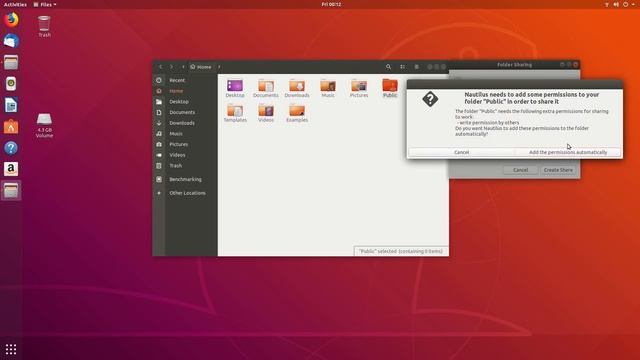This screenshot has width=640, height=360.
Task: Select the 4.3 GB Volume desktop icon
Action: [x=44, y=126]
